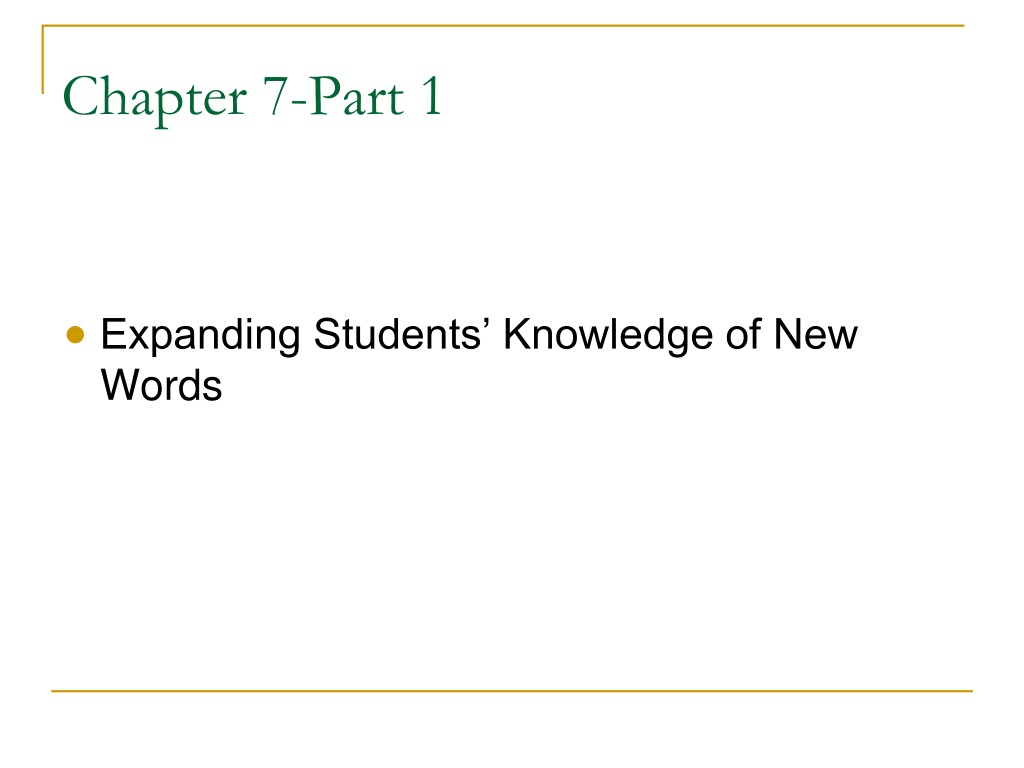Viewport: 1024px width, 768px height.
Task: Click the word 'of' in bullet text
Action: [x=744, y=334]
